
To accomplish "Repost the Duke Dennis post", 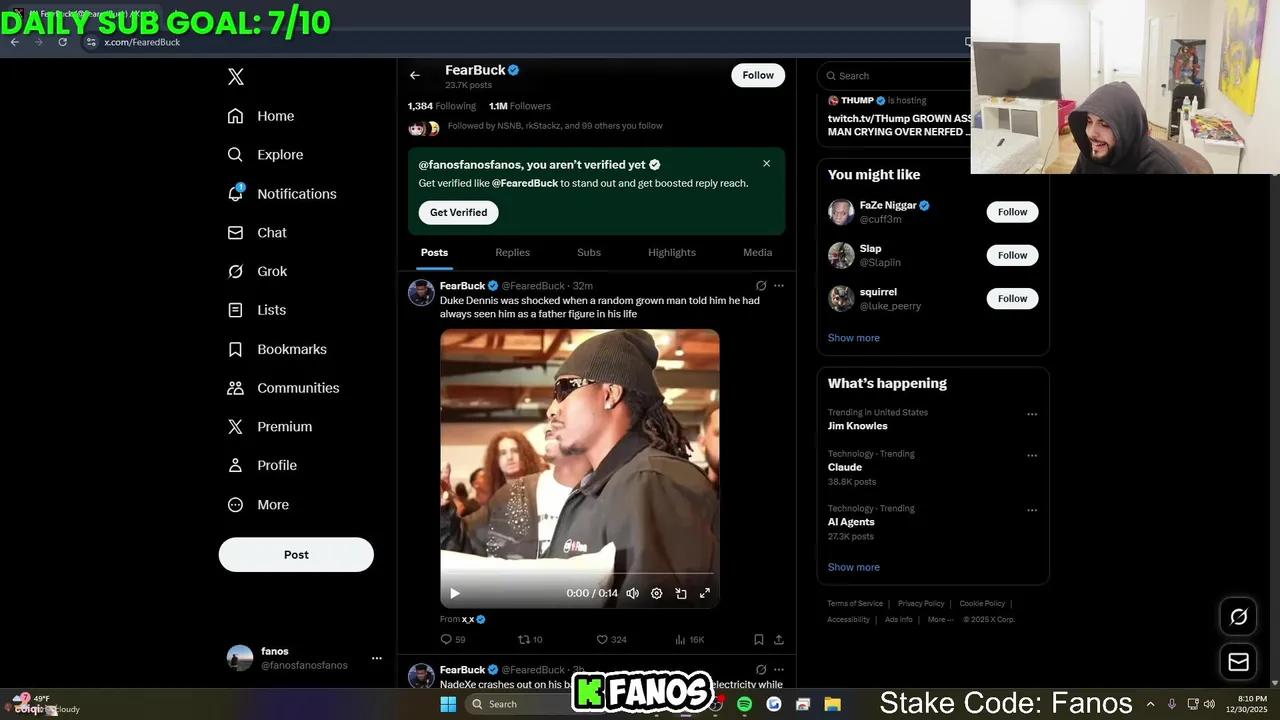I will click(x=530, y=640).
